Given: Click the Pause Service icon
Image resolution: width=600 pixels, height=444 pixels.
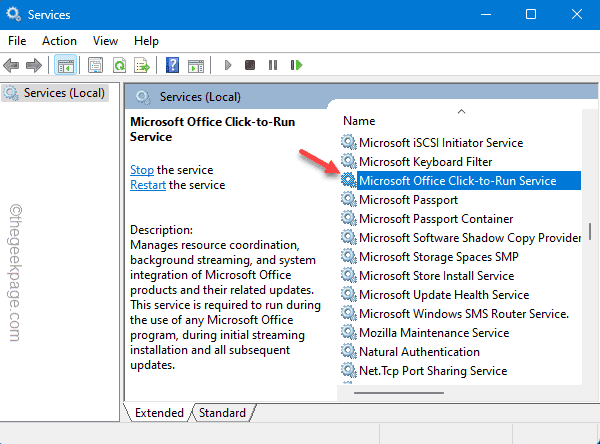Looking at the screenshot, I should tap(273, 65).
